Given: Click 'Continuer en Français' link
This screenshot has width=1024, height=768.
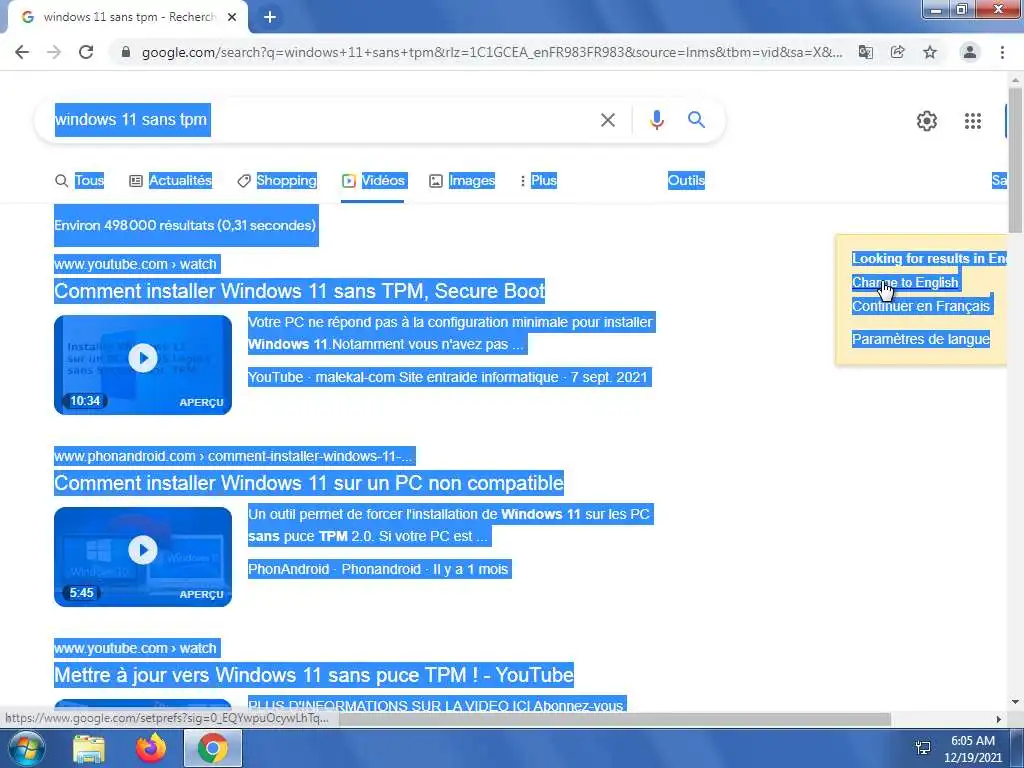Looking at the screenshot, I should [x=921, y=306].
